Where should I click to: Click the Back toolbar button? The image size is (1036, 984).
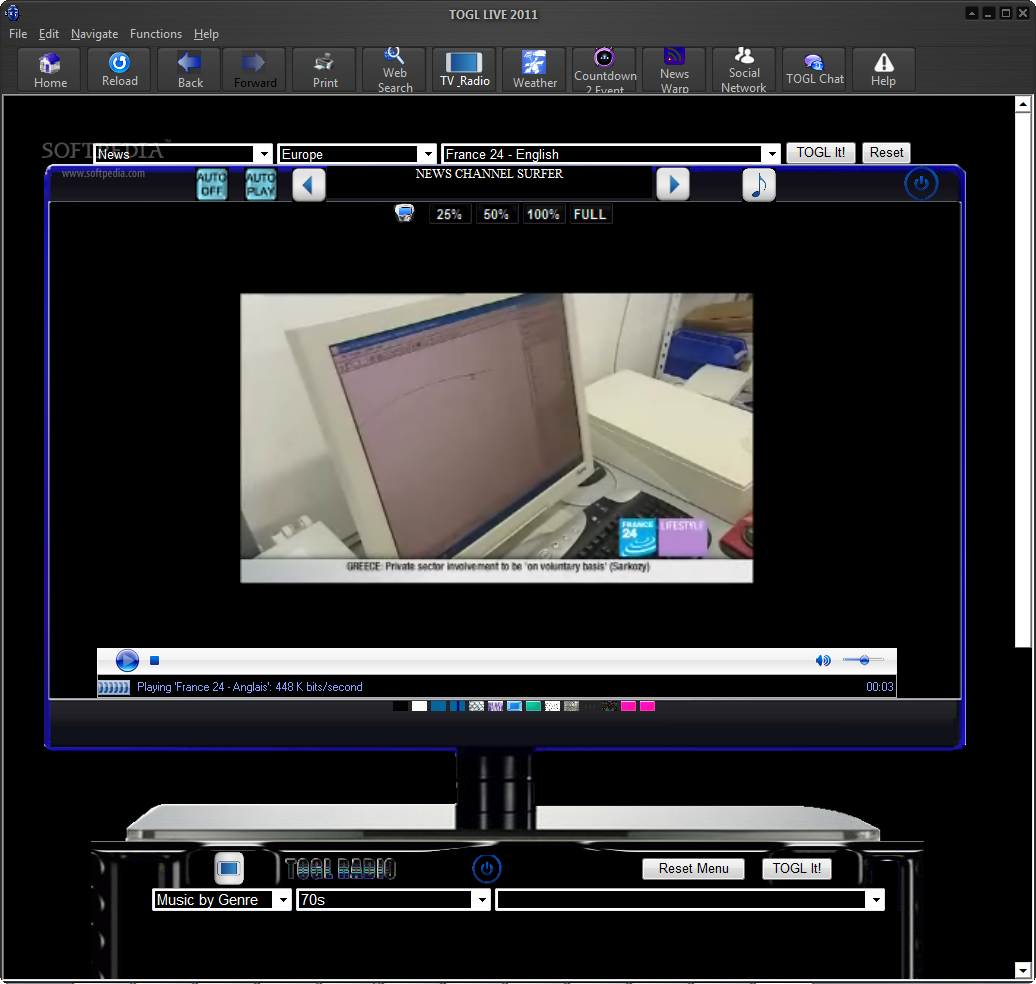pyautogui.click(x=190, y=70)
